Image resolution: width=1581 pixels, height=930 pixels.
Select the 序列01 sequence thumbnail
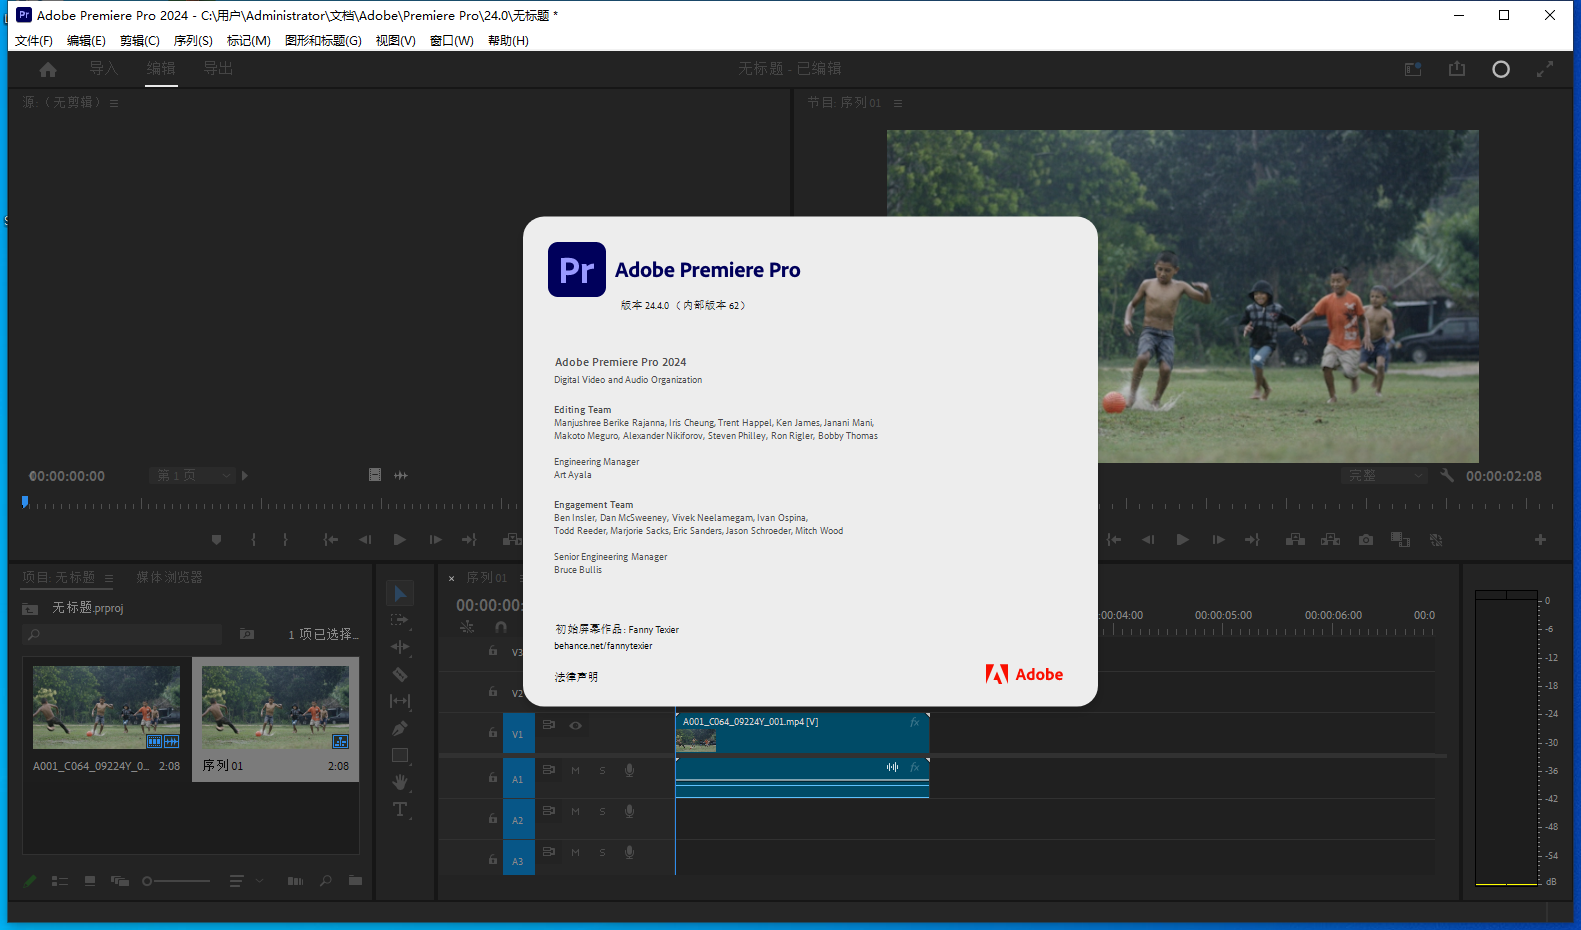(275, 707)
